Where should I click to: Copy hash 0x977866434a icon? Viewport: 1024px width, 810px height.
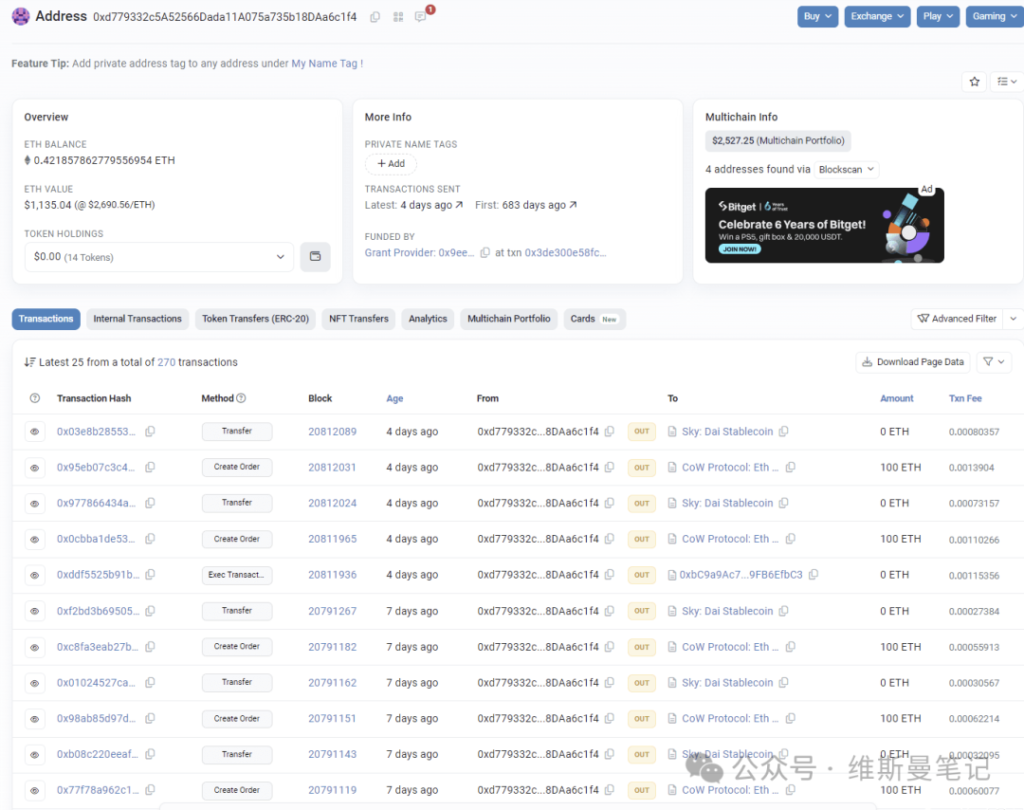(x=150, y=503)
